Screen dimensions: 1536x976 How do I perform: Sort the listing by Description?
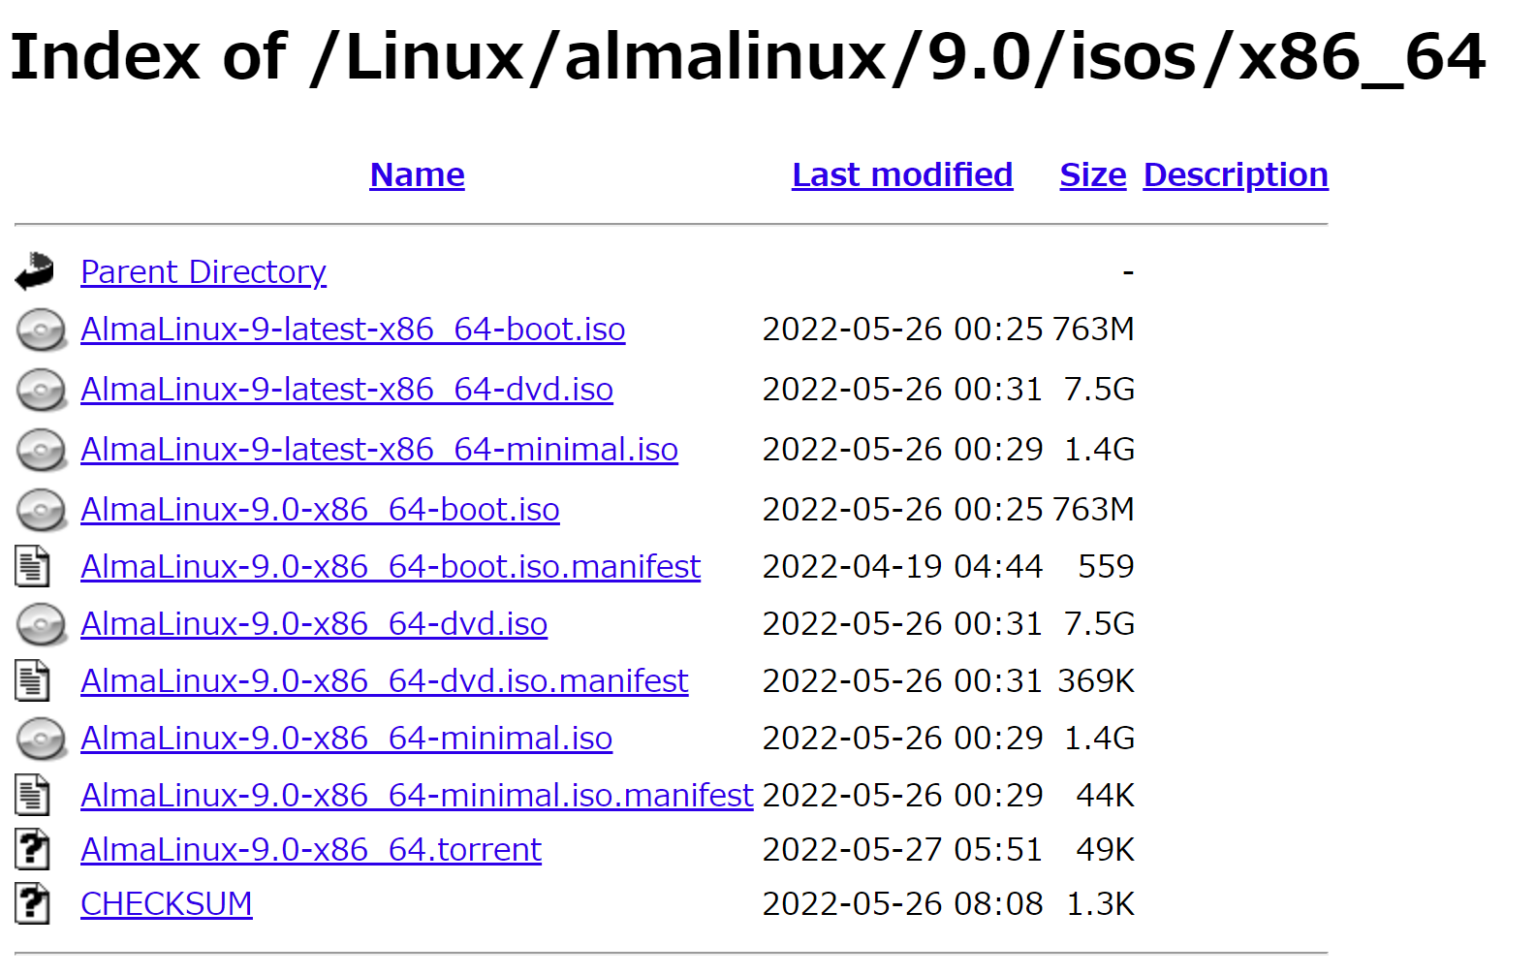pos(1235,175)
